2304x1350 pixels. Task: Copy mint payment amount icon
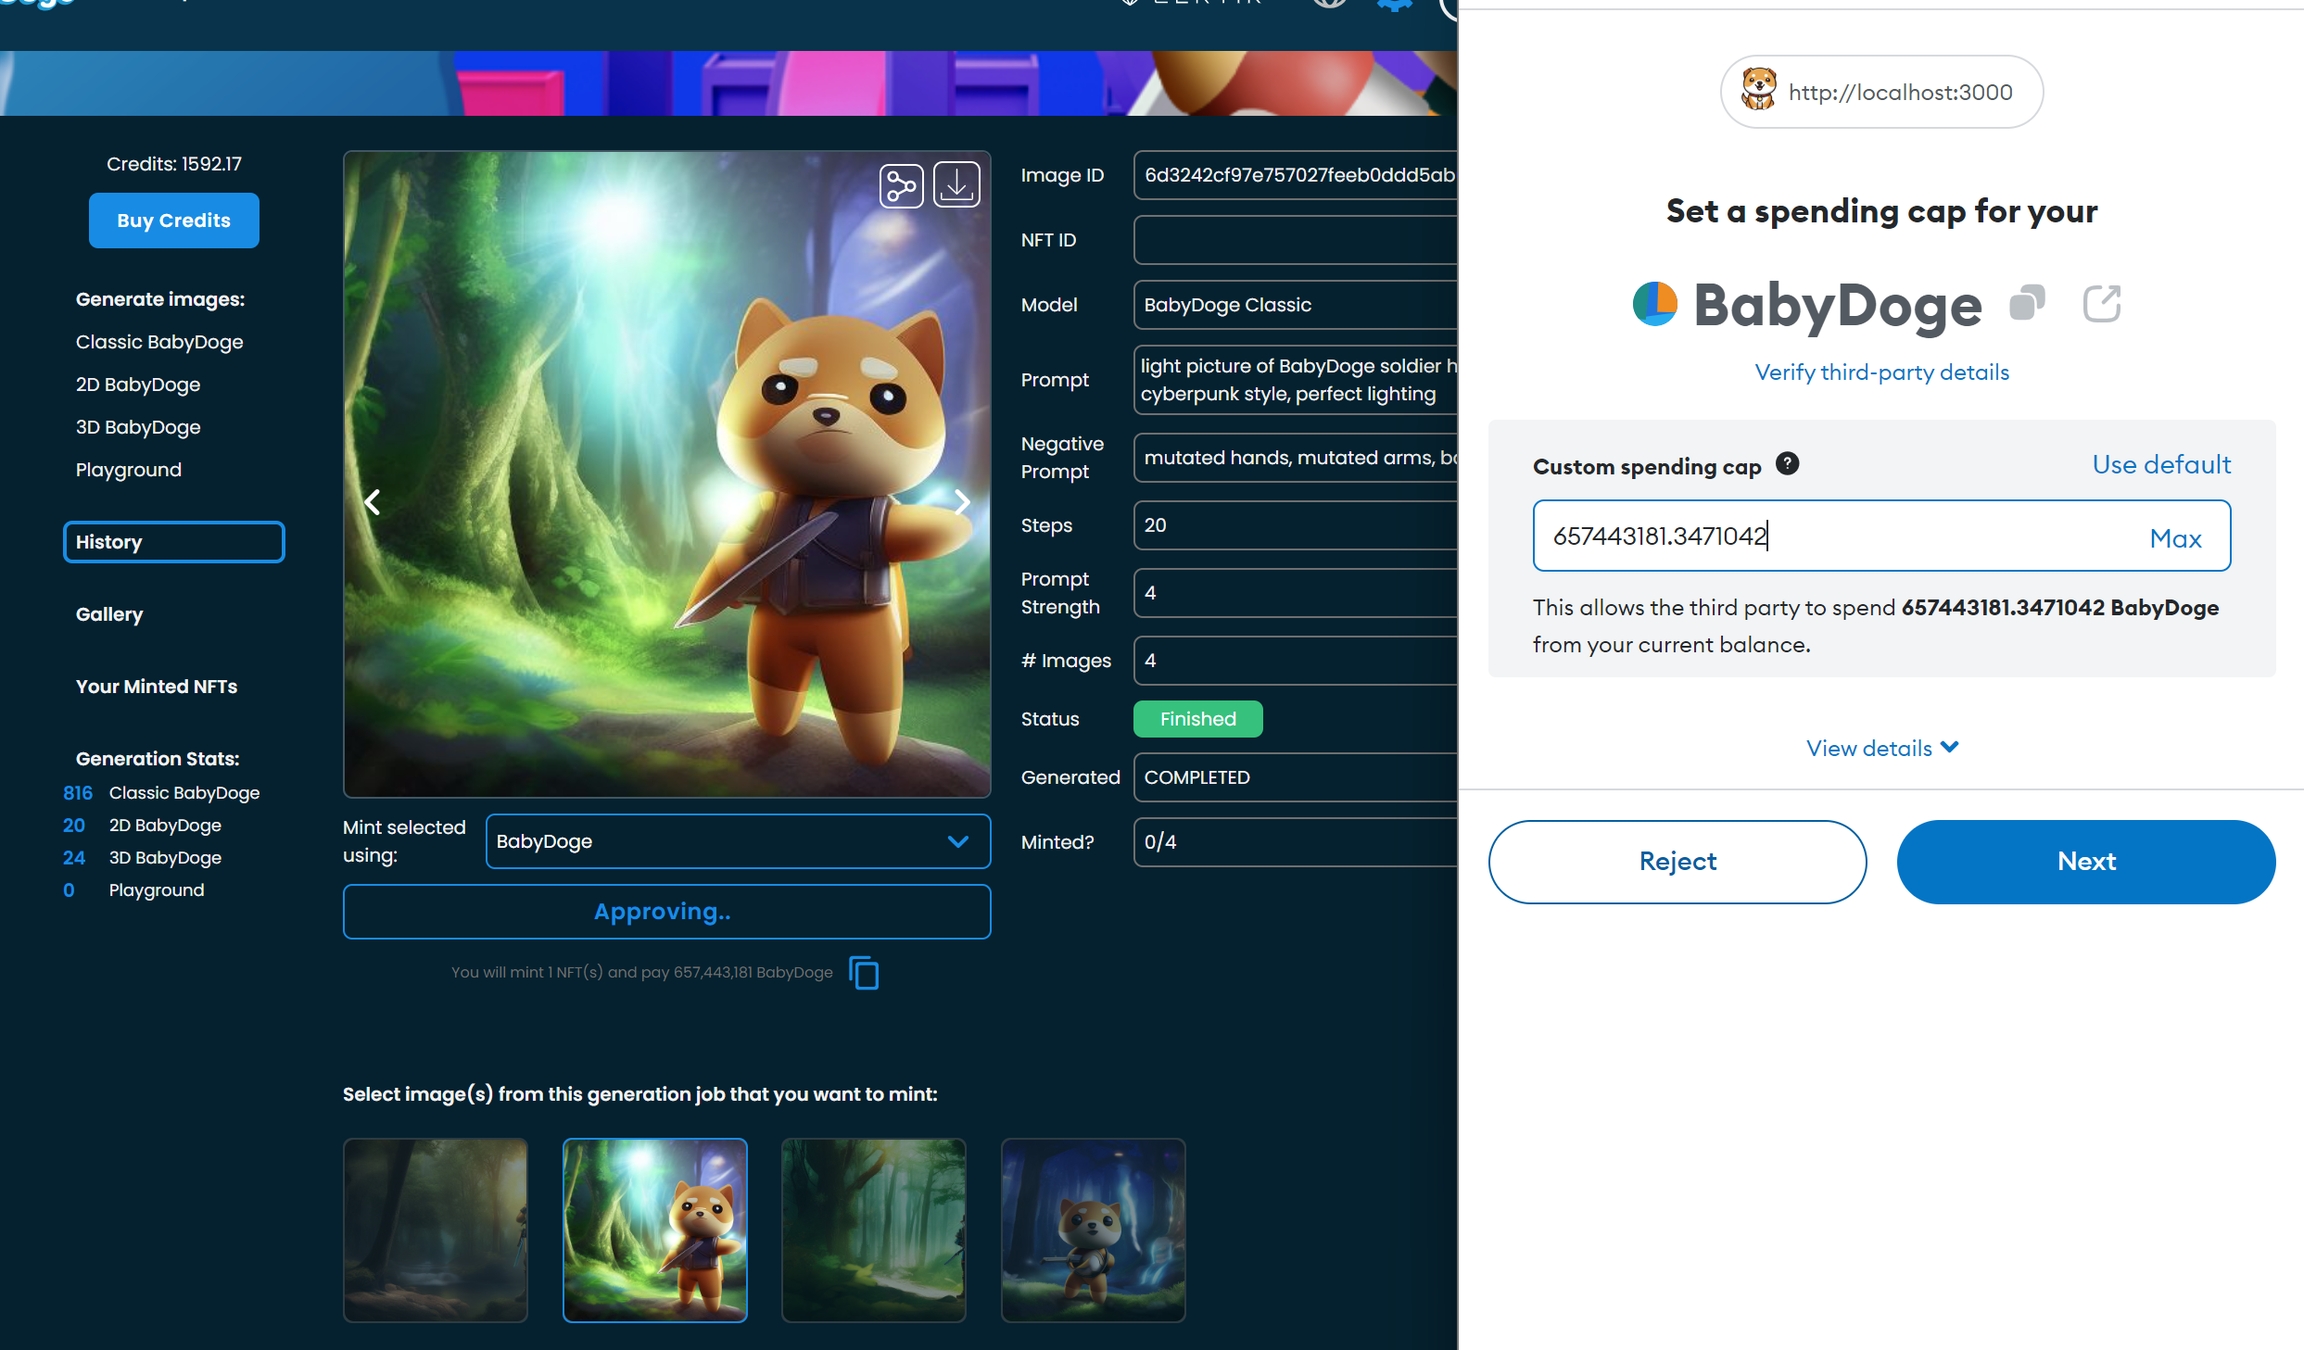coord(864,972)
